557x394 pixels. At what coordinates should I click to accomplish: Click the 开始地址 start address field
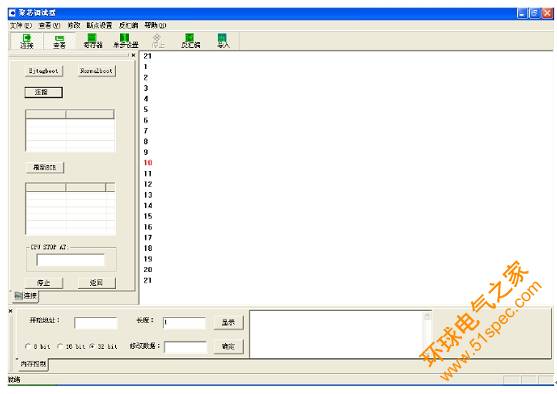[x=96, y=323]
